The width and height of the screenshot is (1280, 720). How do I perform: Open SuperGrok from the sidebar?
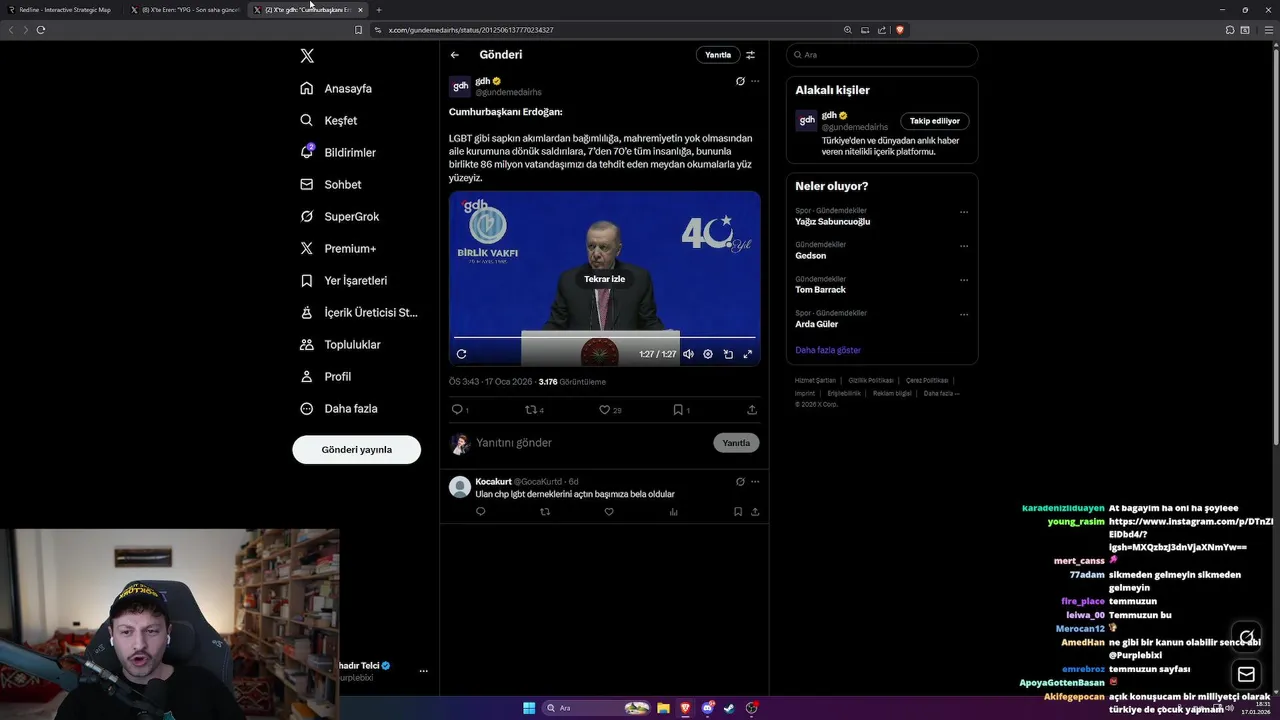click(x=339, y=216)
